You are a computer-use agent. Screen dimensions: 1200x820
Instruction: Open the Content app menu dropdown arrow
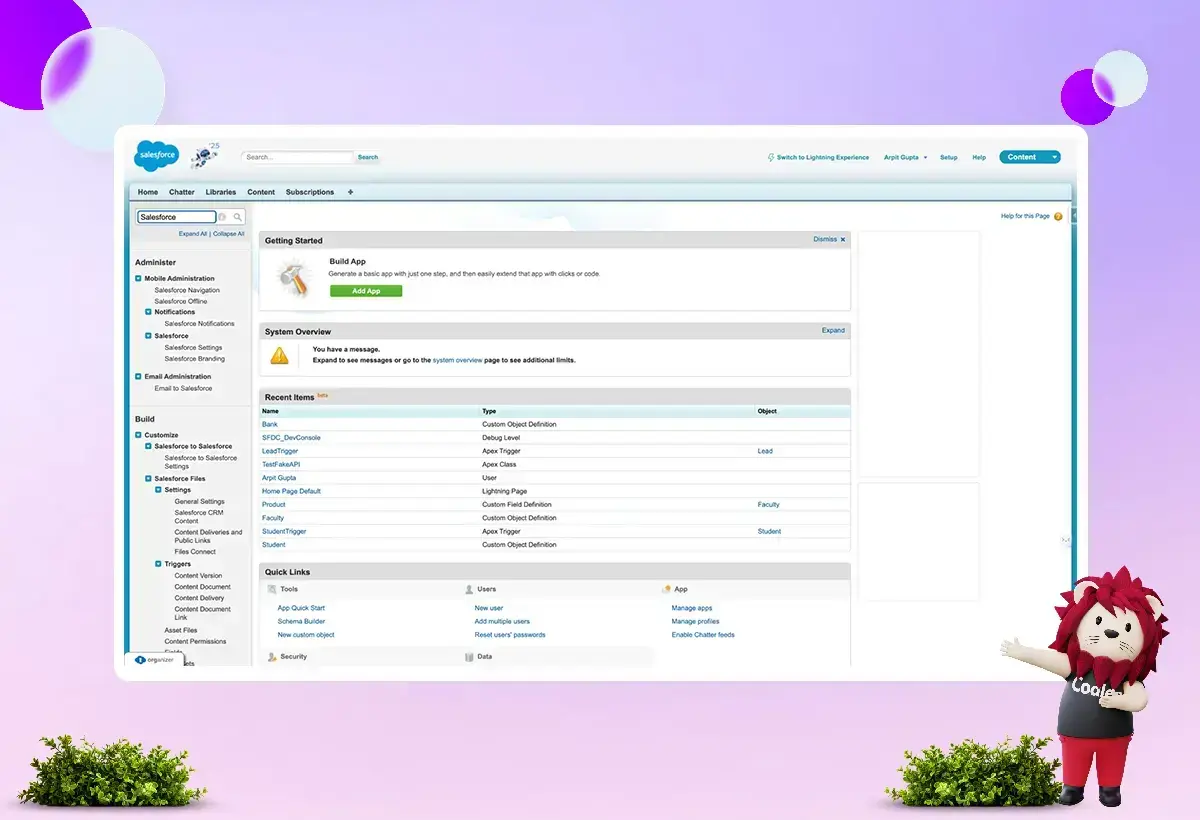click(x=1054, y=157)
